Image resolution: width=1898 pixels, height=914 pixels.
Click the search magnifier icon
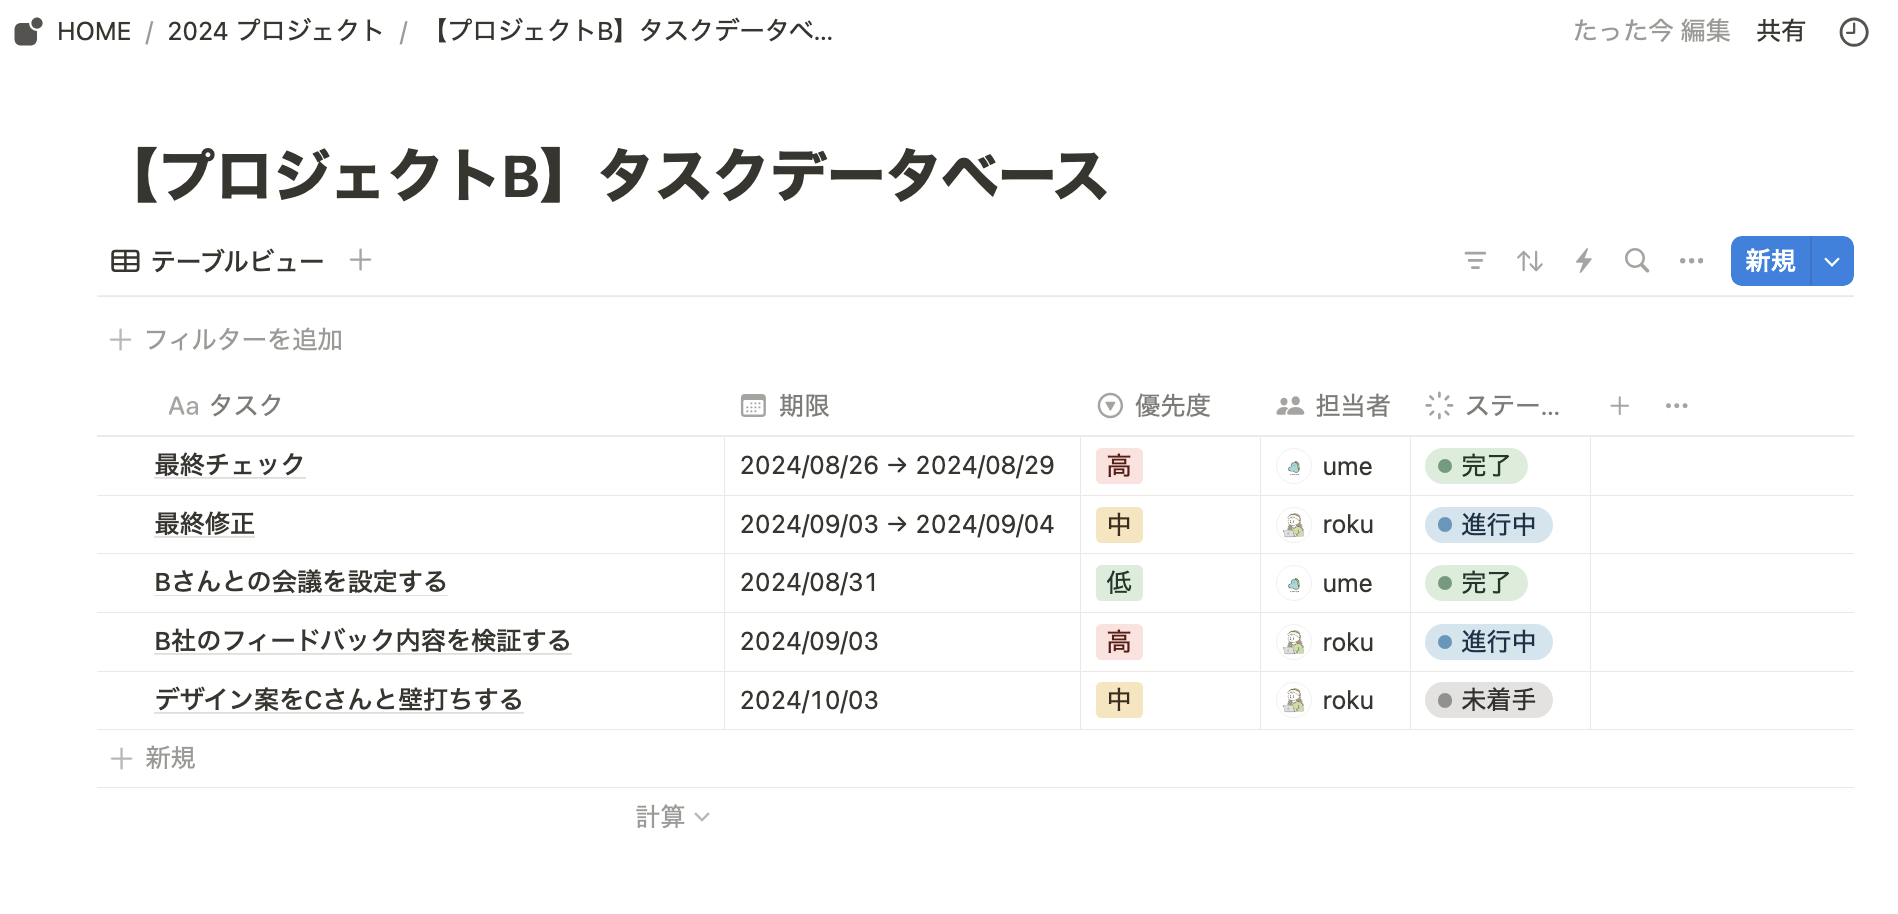[x=1637, y=261]
